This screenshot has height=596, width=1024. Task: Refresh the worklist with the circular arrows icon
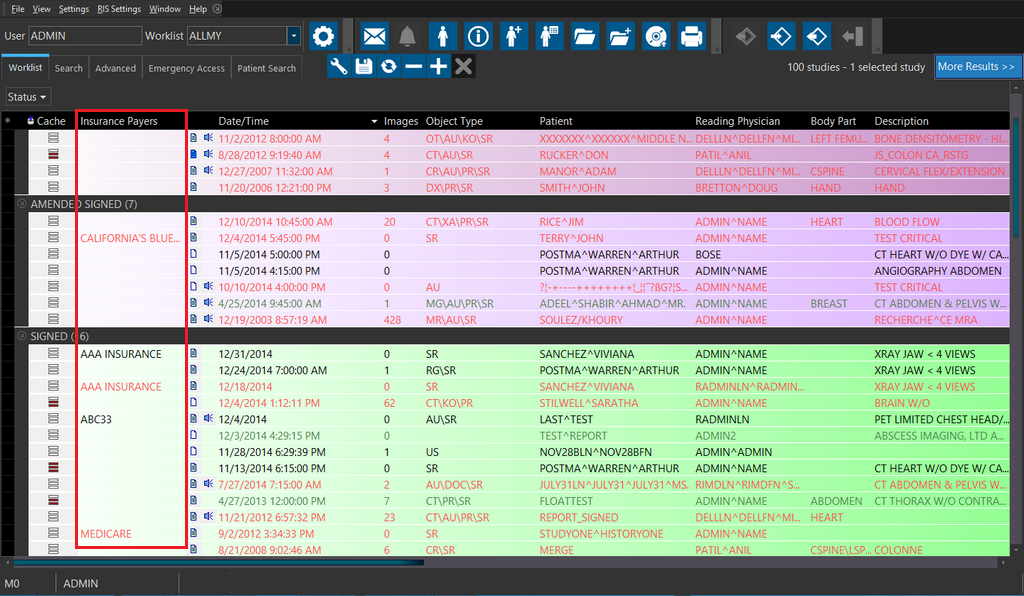[x=388, y=67]
